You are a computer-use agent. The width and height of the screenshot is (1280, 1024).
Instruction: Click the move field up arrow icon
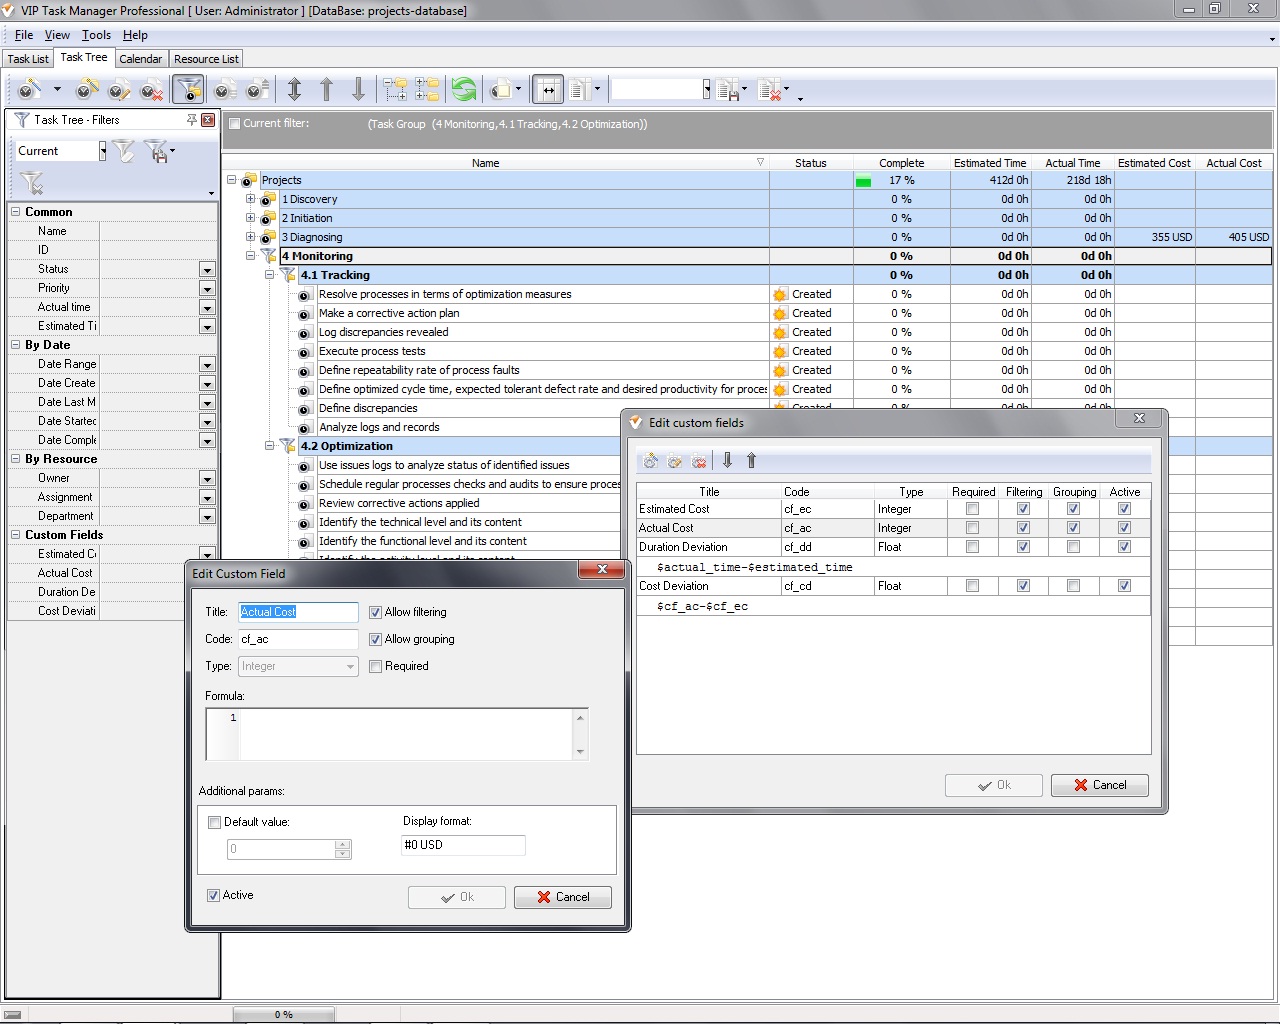tap(751, 461)
